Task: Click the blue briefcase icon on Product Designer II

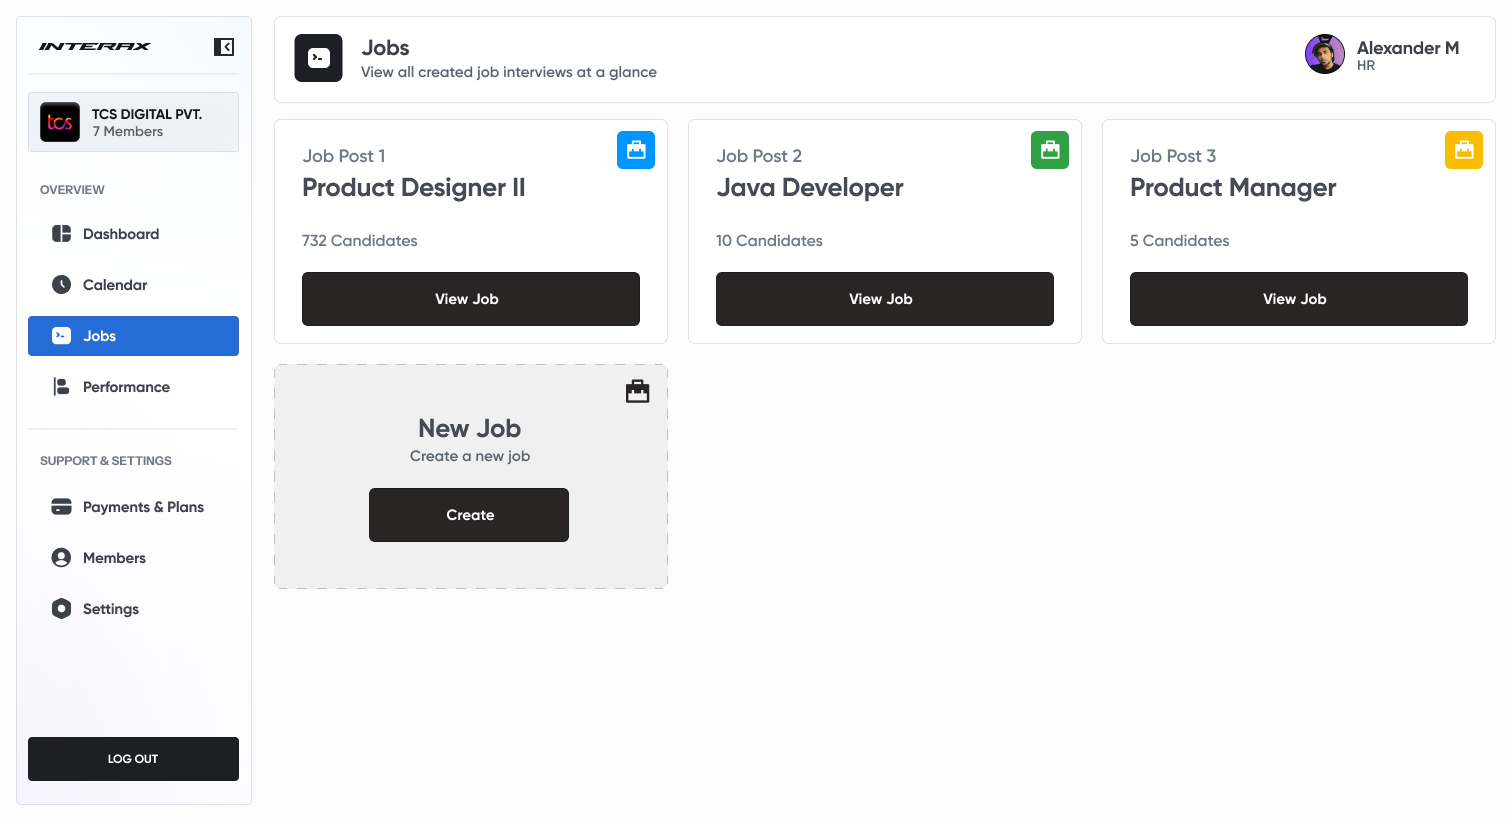Action: tap(636, 150)
